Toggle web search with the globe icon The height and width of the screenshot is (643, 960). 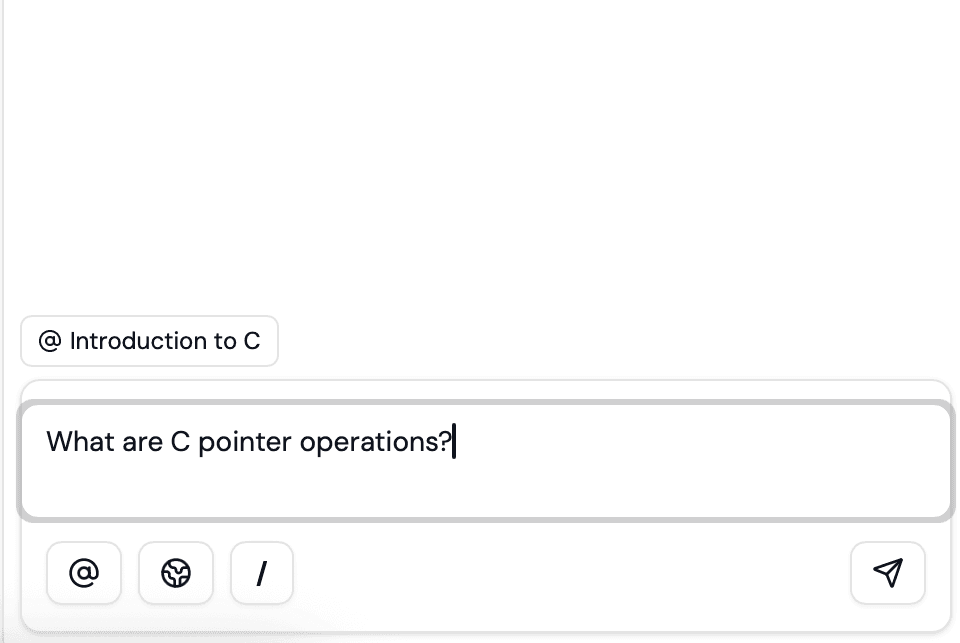pos(176,573)
